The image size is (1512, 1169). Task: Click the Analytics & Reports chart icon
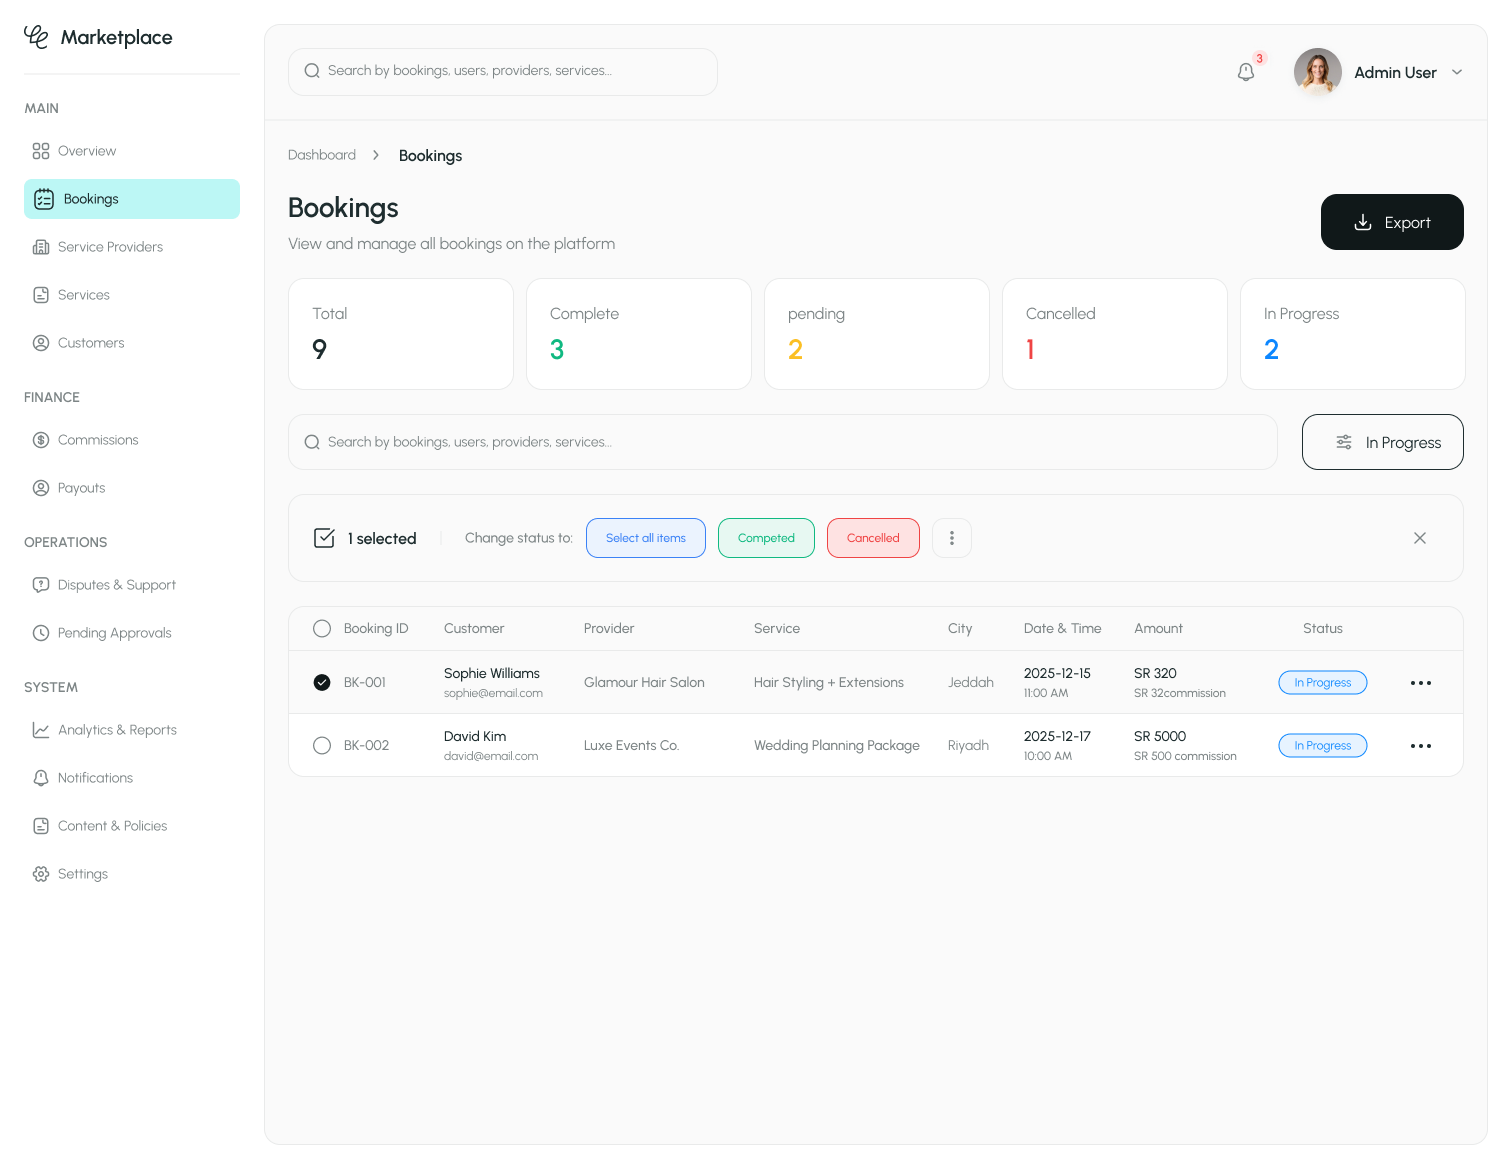(x=41, y=730)
